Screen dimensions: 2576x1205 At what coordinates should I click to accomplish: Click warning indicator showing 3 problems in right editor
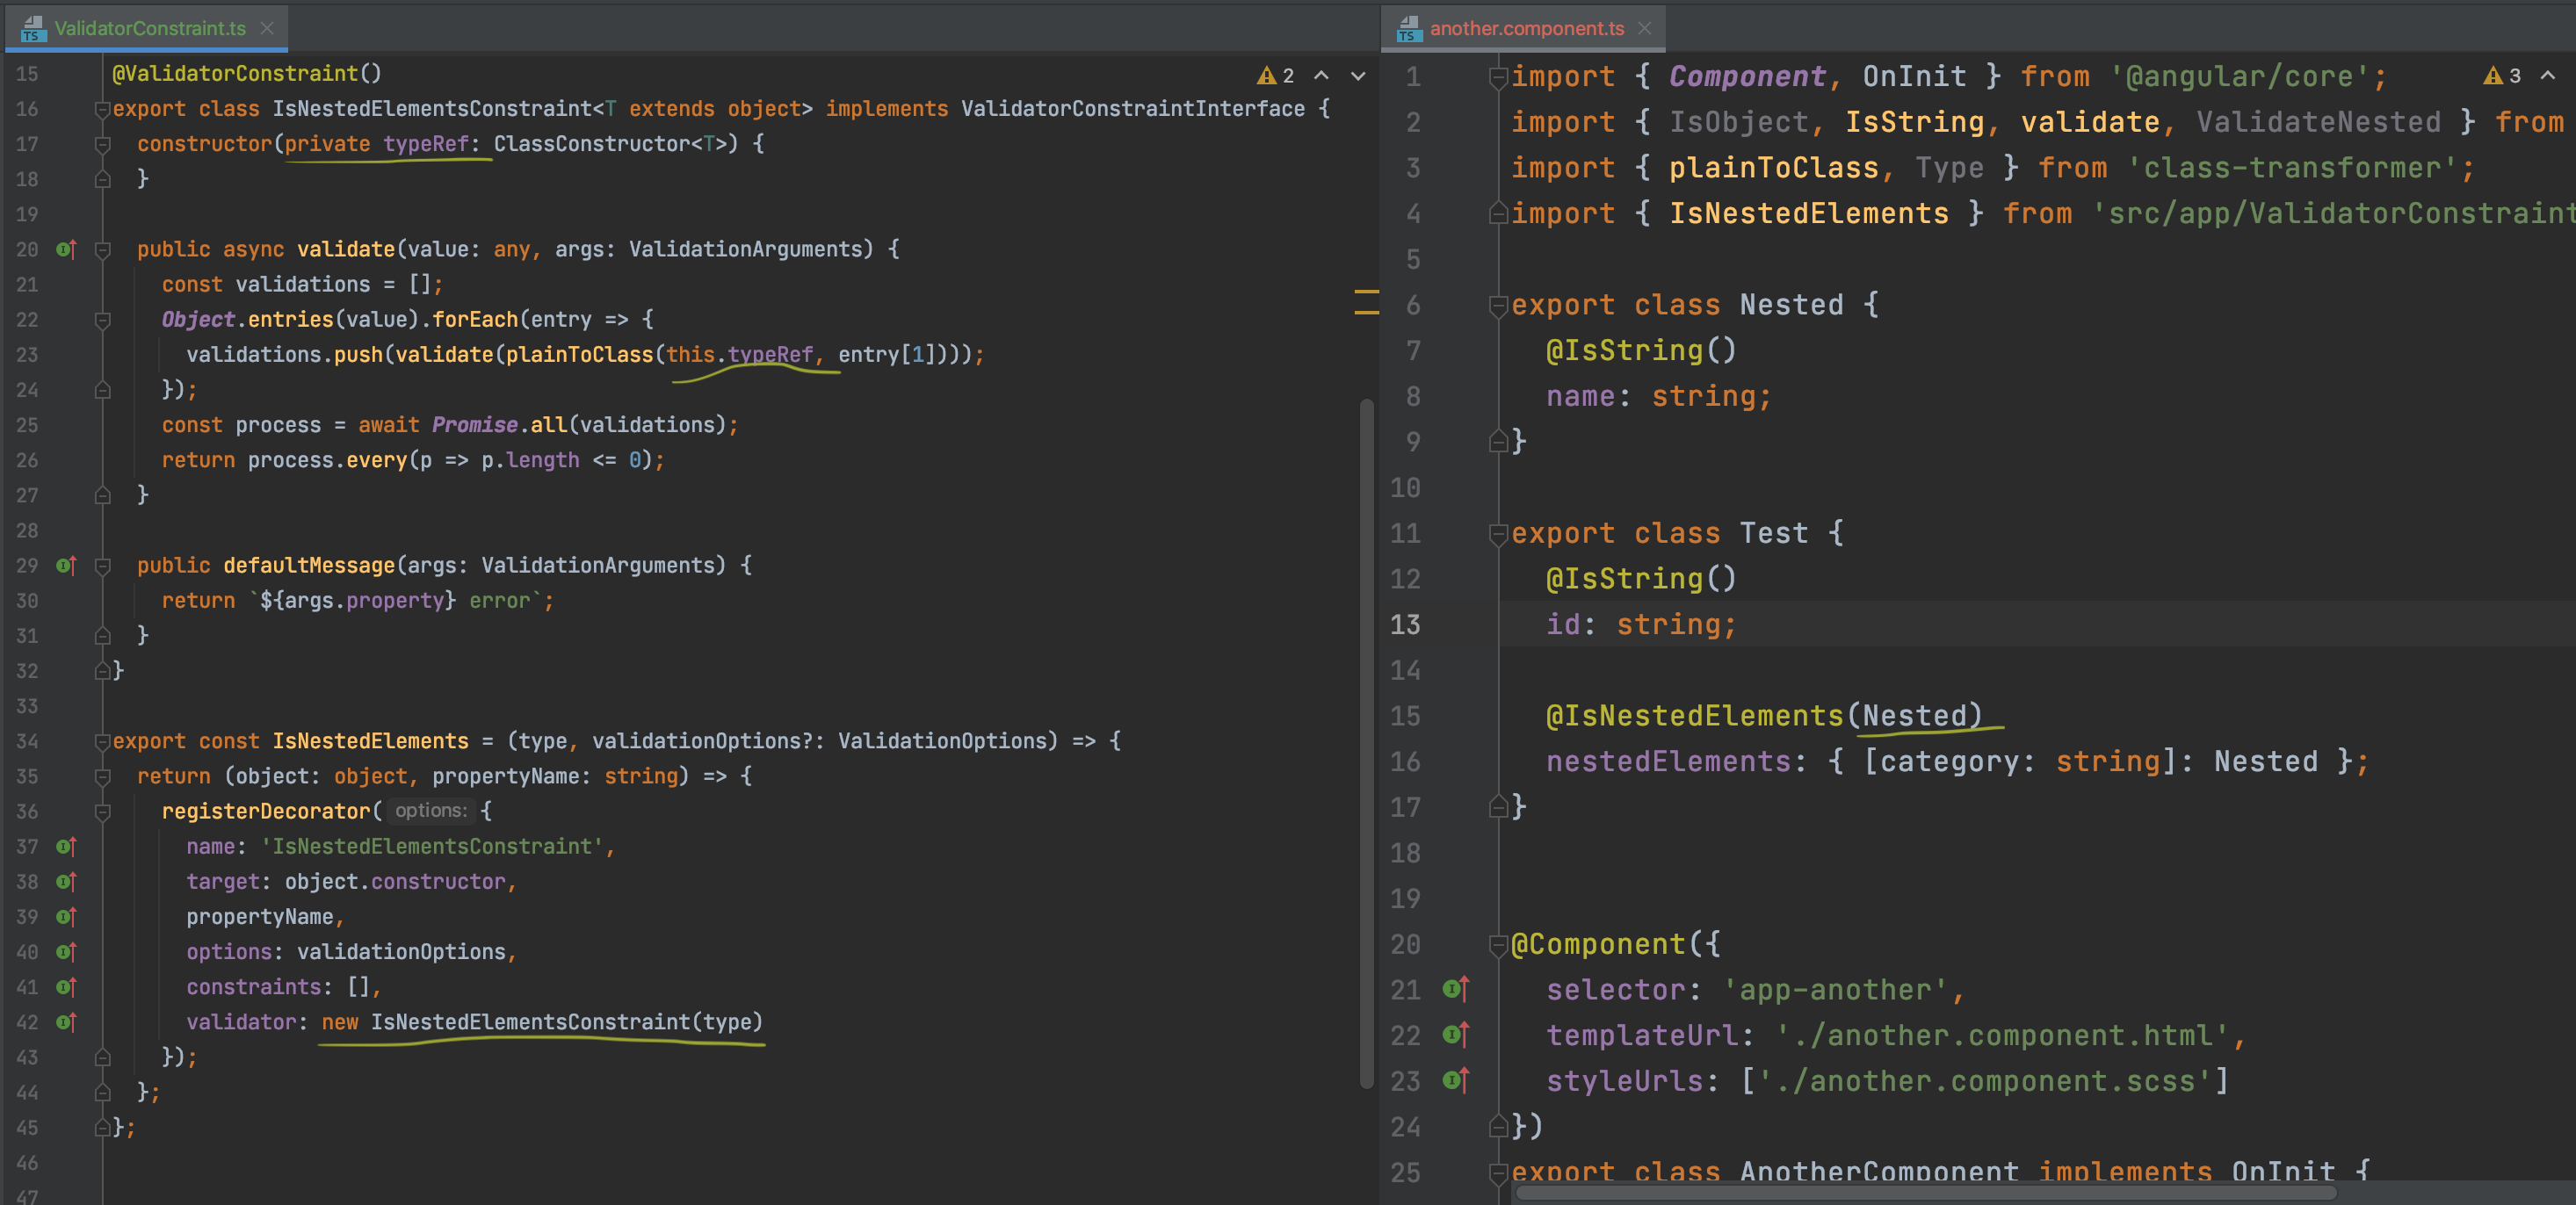pos(2502,76)
